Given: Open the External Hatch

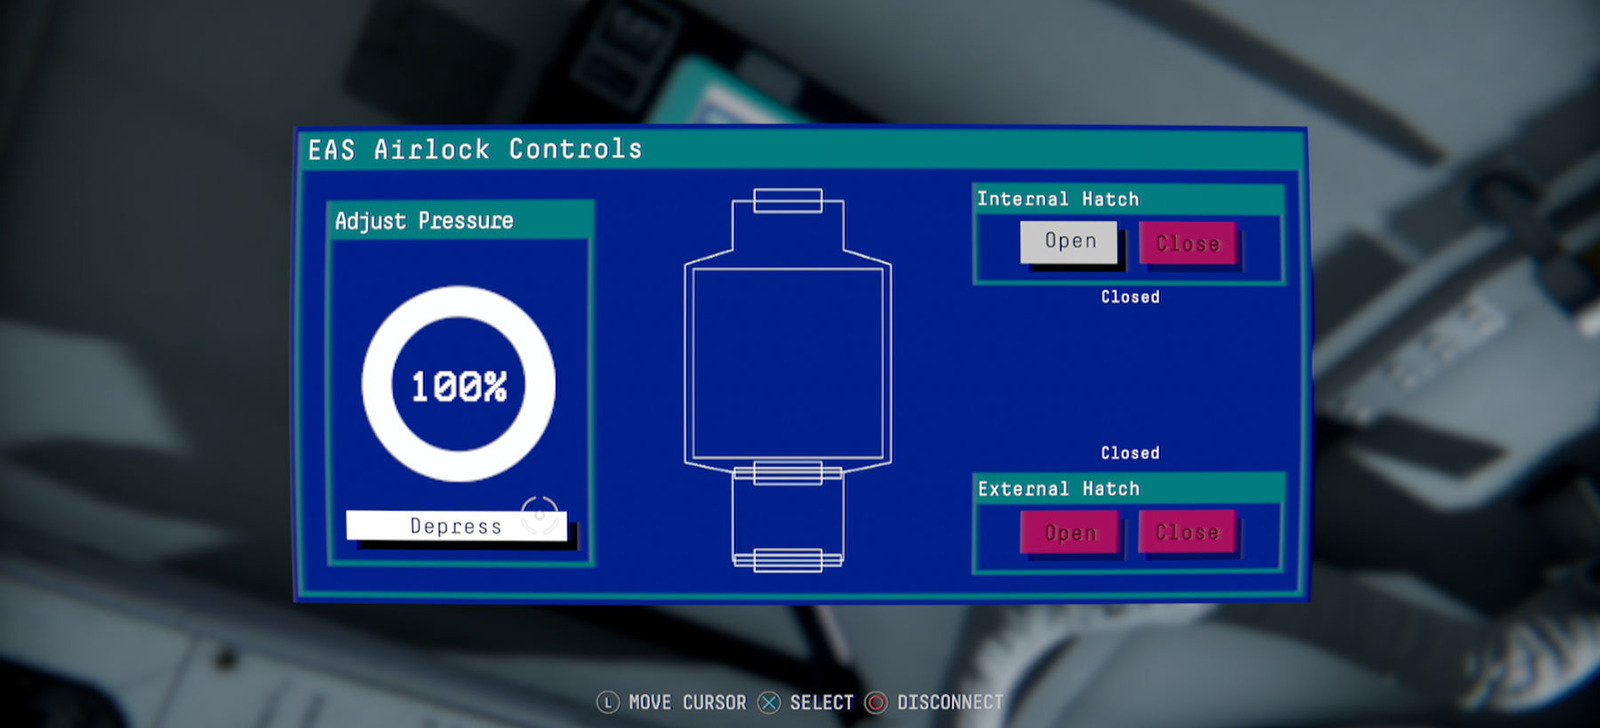Looking at the screenshot, I should point(1069,533).
